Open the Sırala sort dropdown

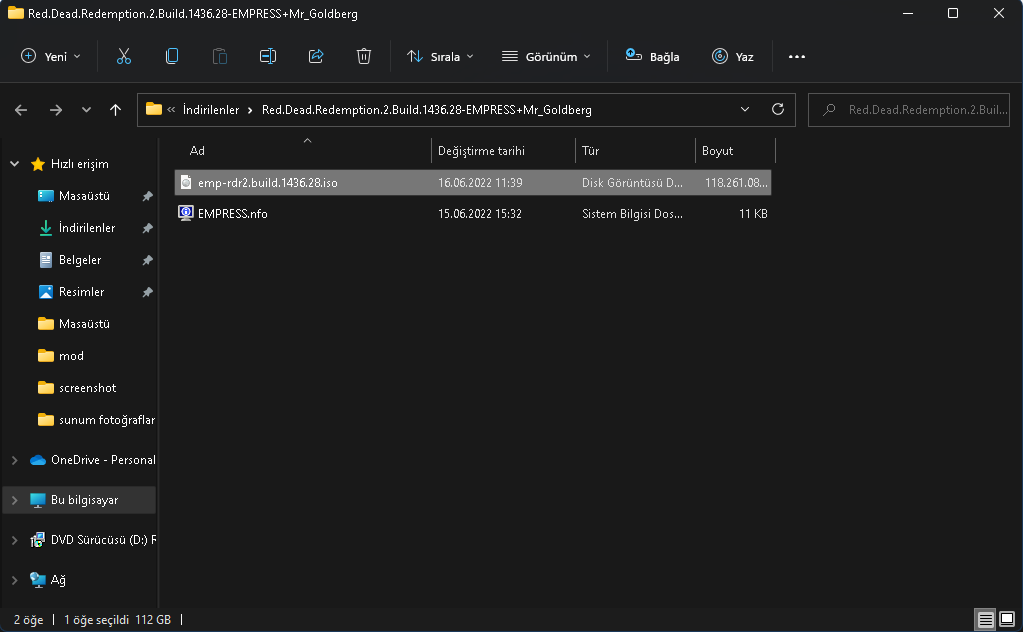tap(440, 57)
